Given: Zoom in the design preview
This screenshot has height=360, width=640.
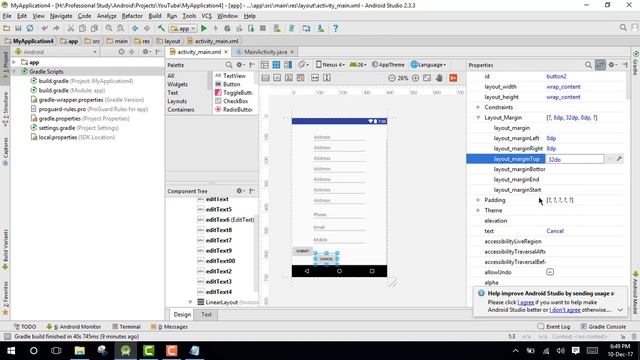Looking at the screenshot, I should point(416,78).
